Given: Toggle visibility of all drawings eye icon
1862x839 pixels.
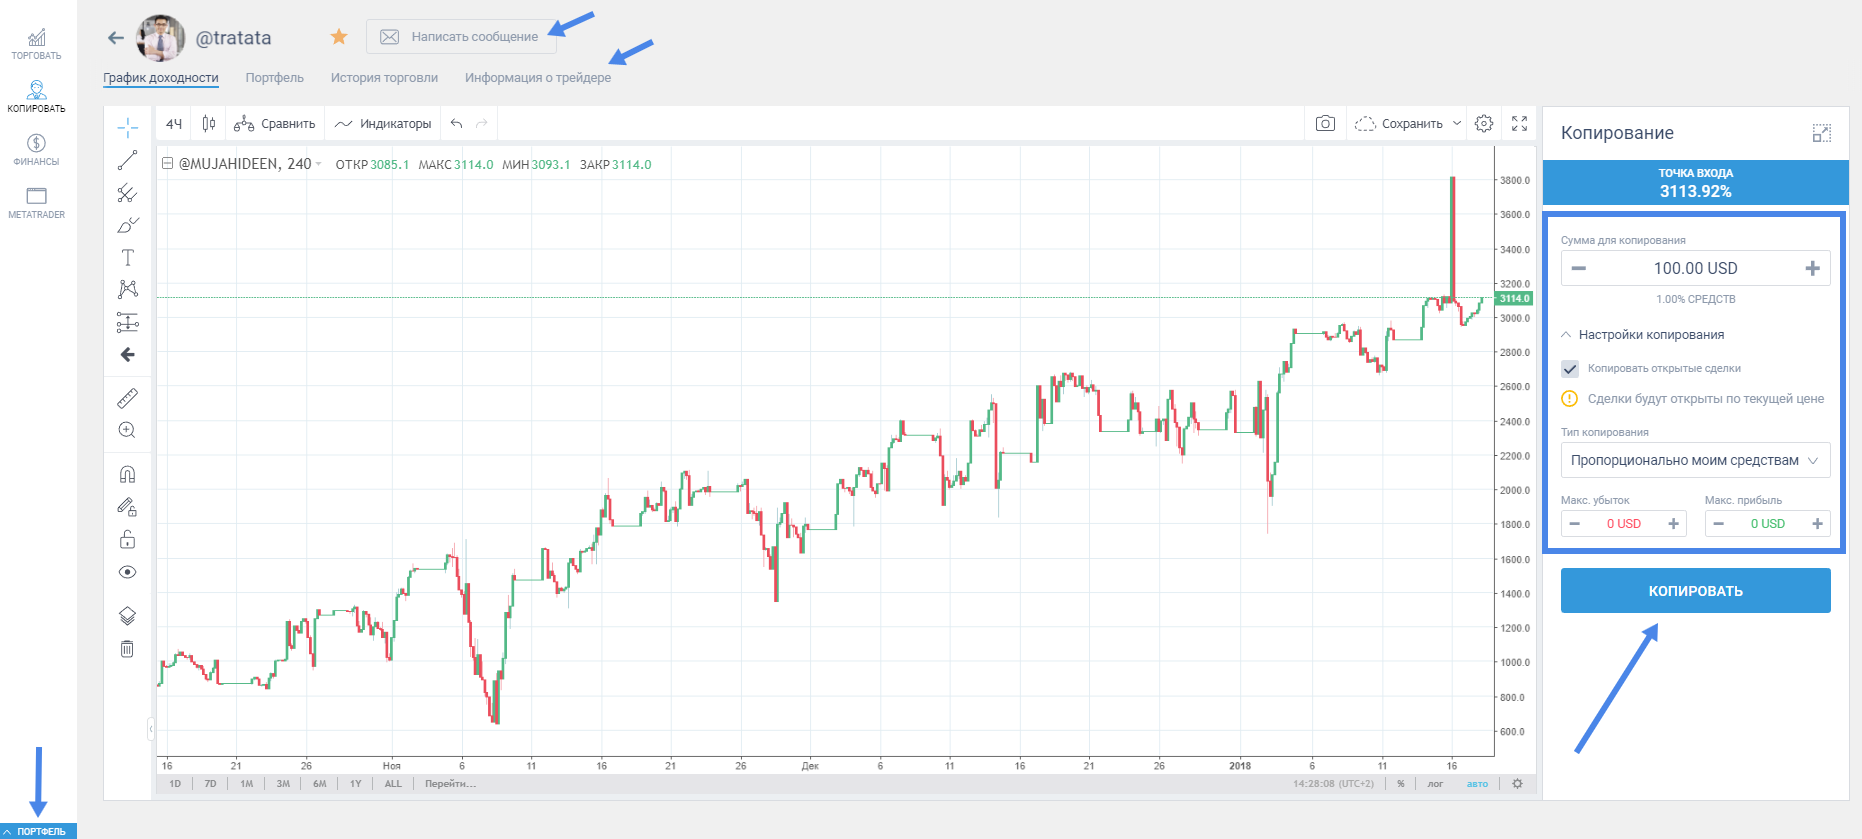Looking at the screenshot, I should [127, 572].
